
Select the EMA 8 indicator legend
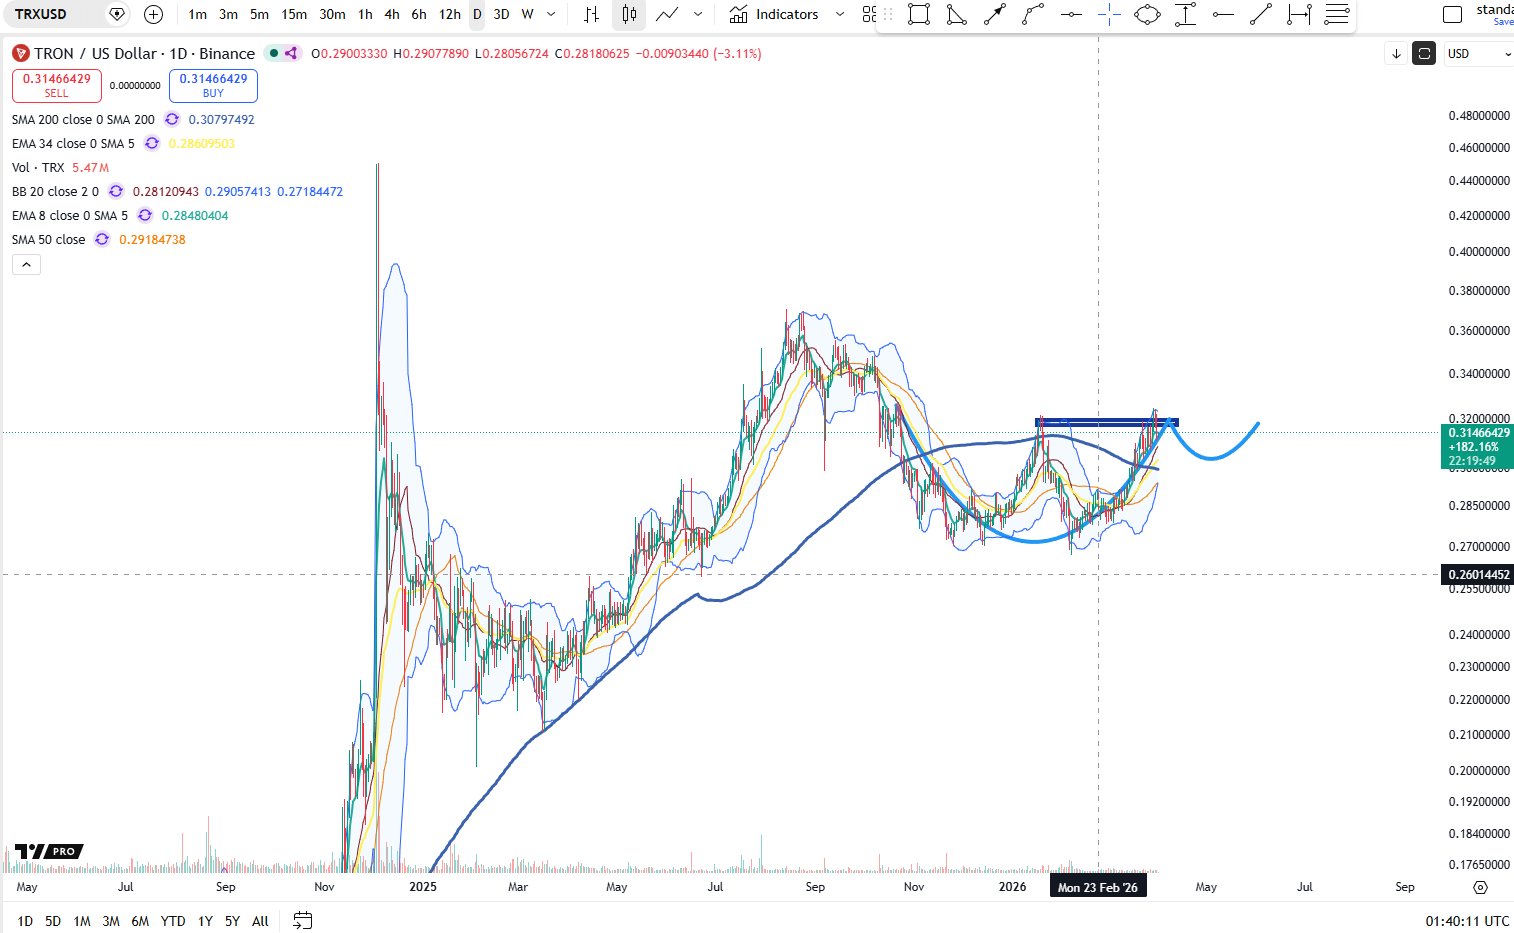tap(70, 215)
